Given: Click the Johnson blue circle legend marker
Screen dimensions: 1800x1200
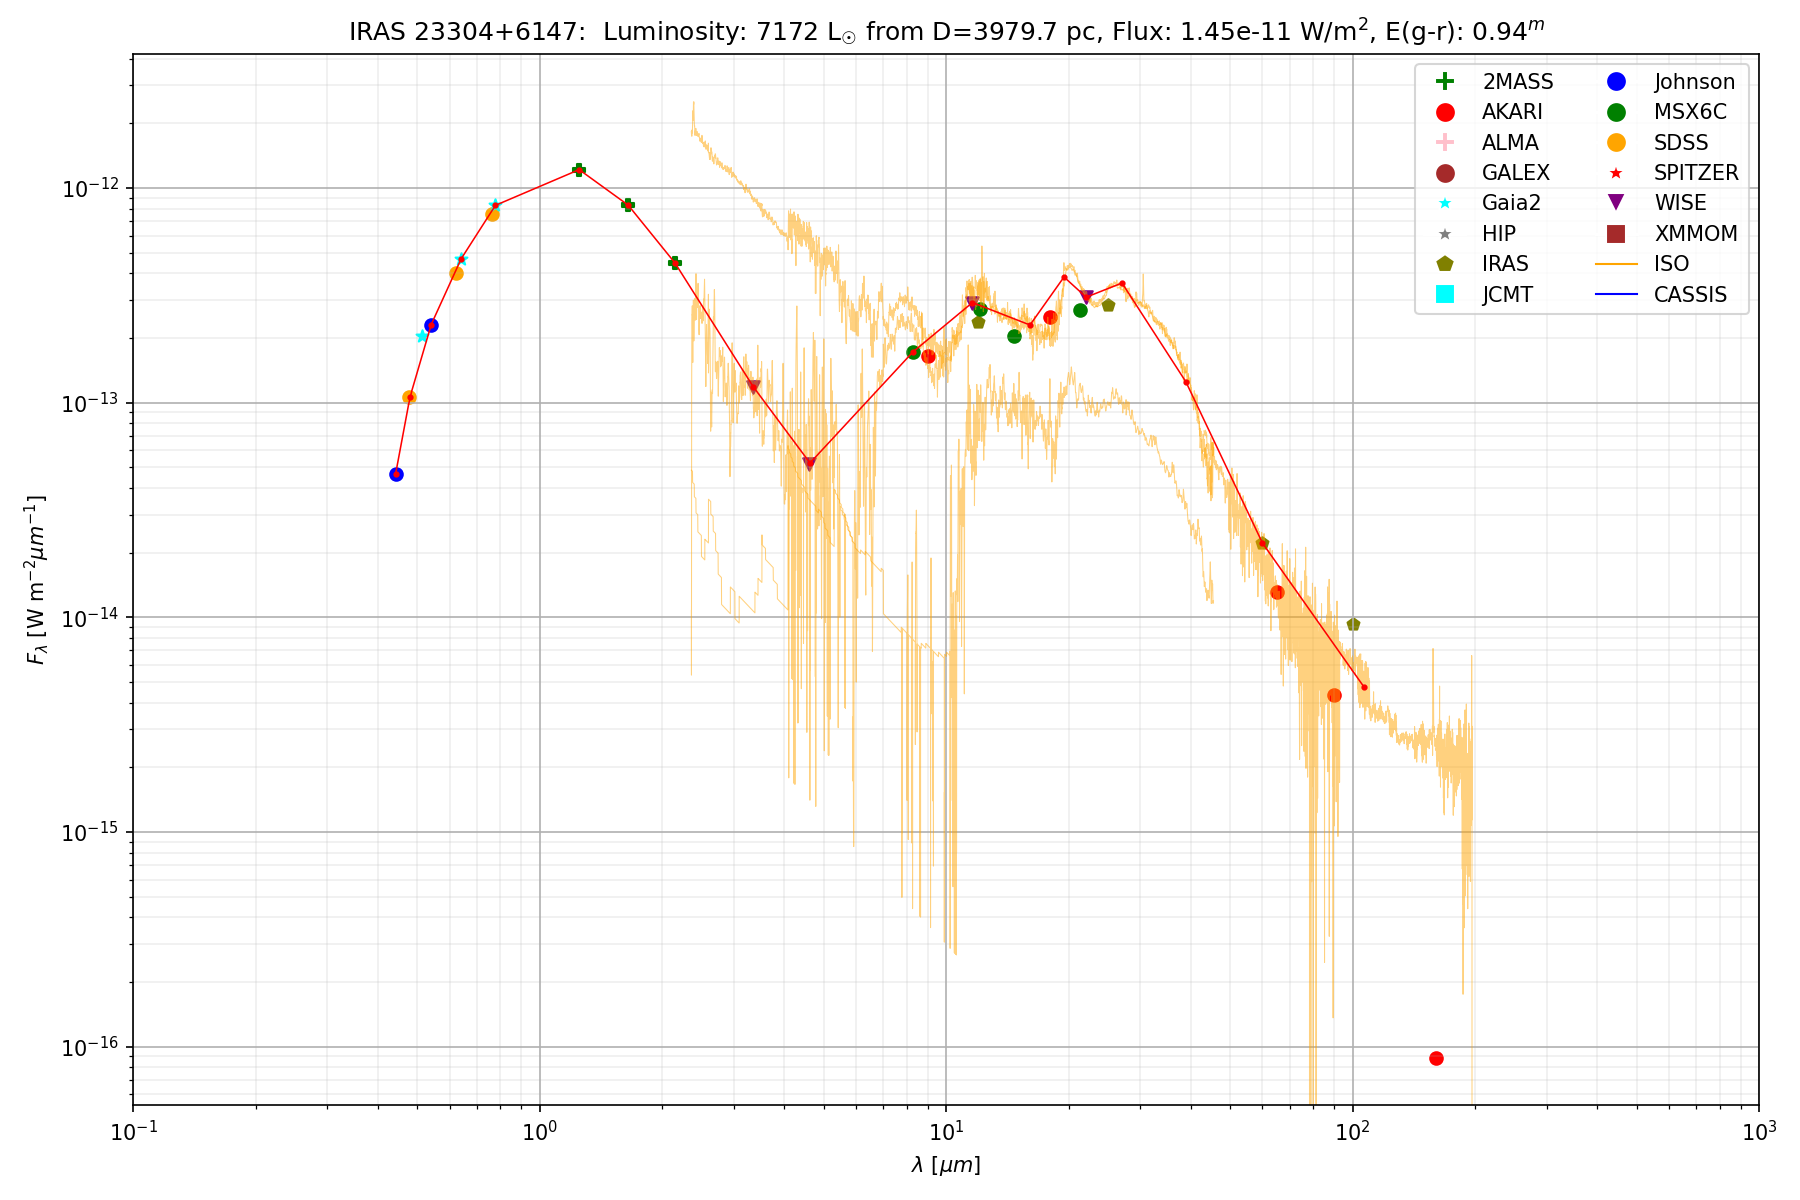Looking at the screenshot, I should tap(1616, 82).
